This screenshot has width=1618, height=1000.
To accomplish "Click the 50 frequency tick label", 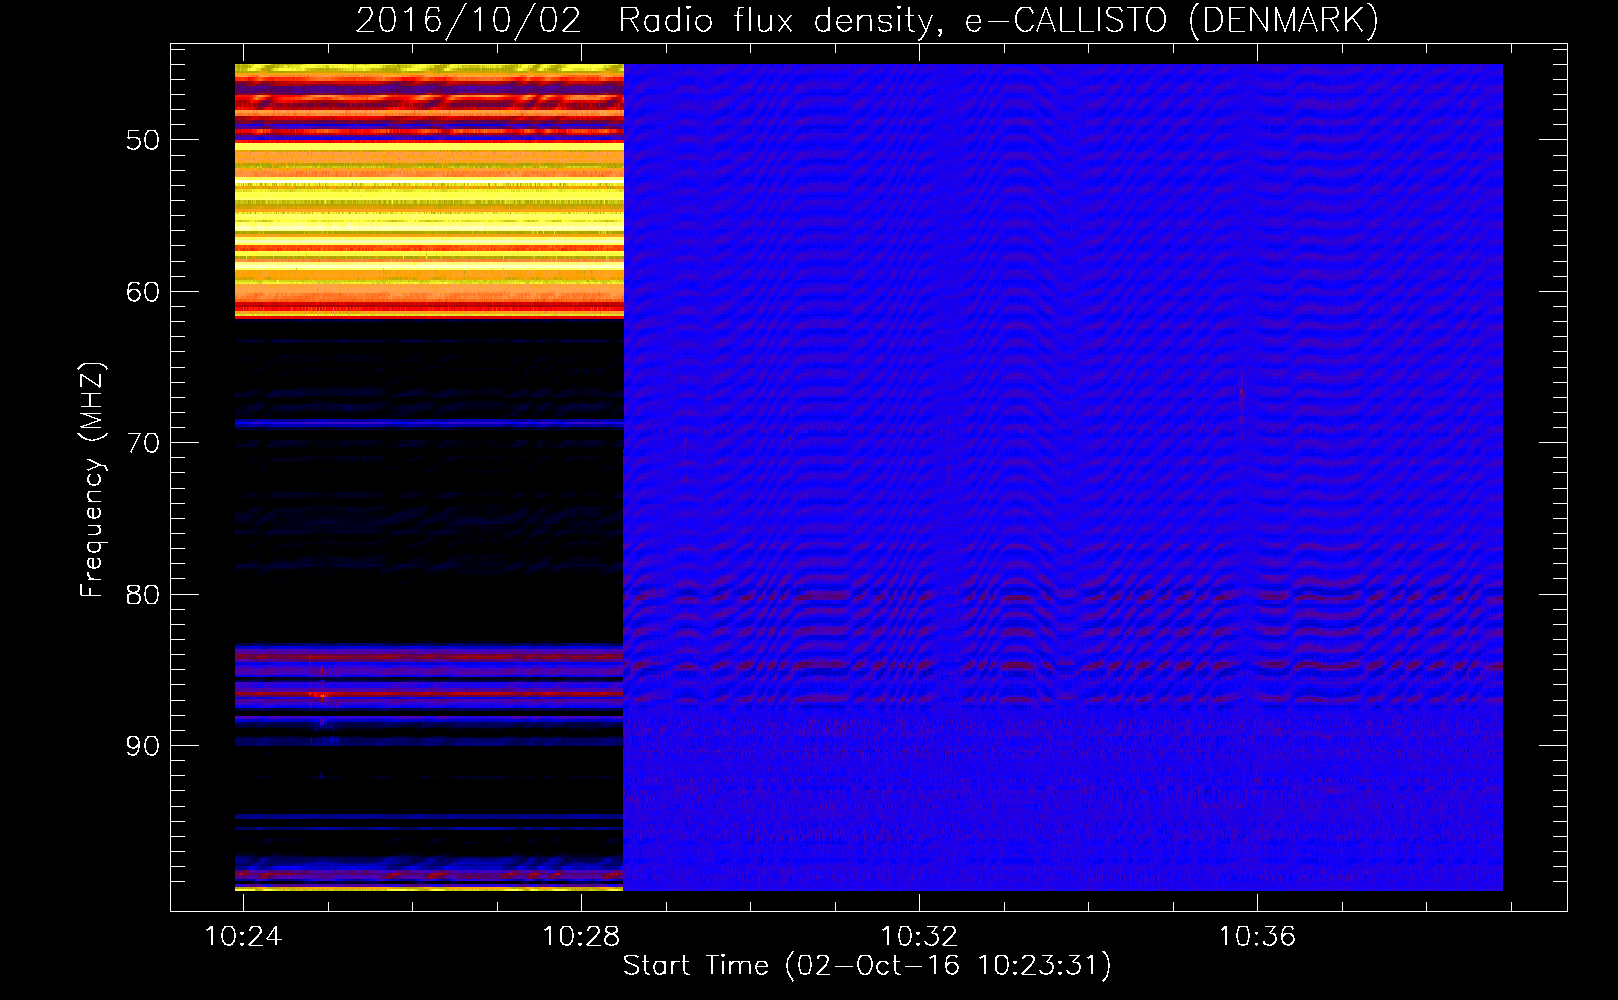I will tap(143, 140).
